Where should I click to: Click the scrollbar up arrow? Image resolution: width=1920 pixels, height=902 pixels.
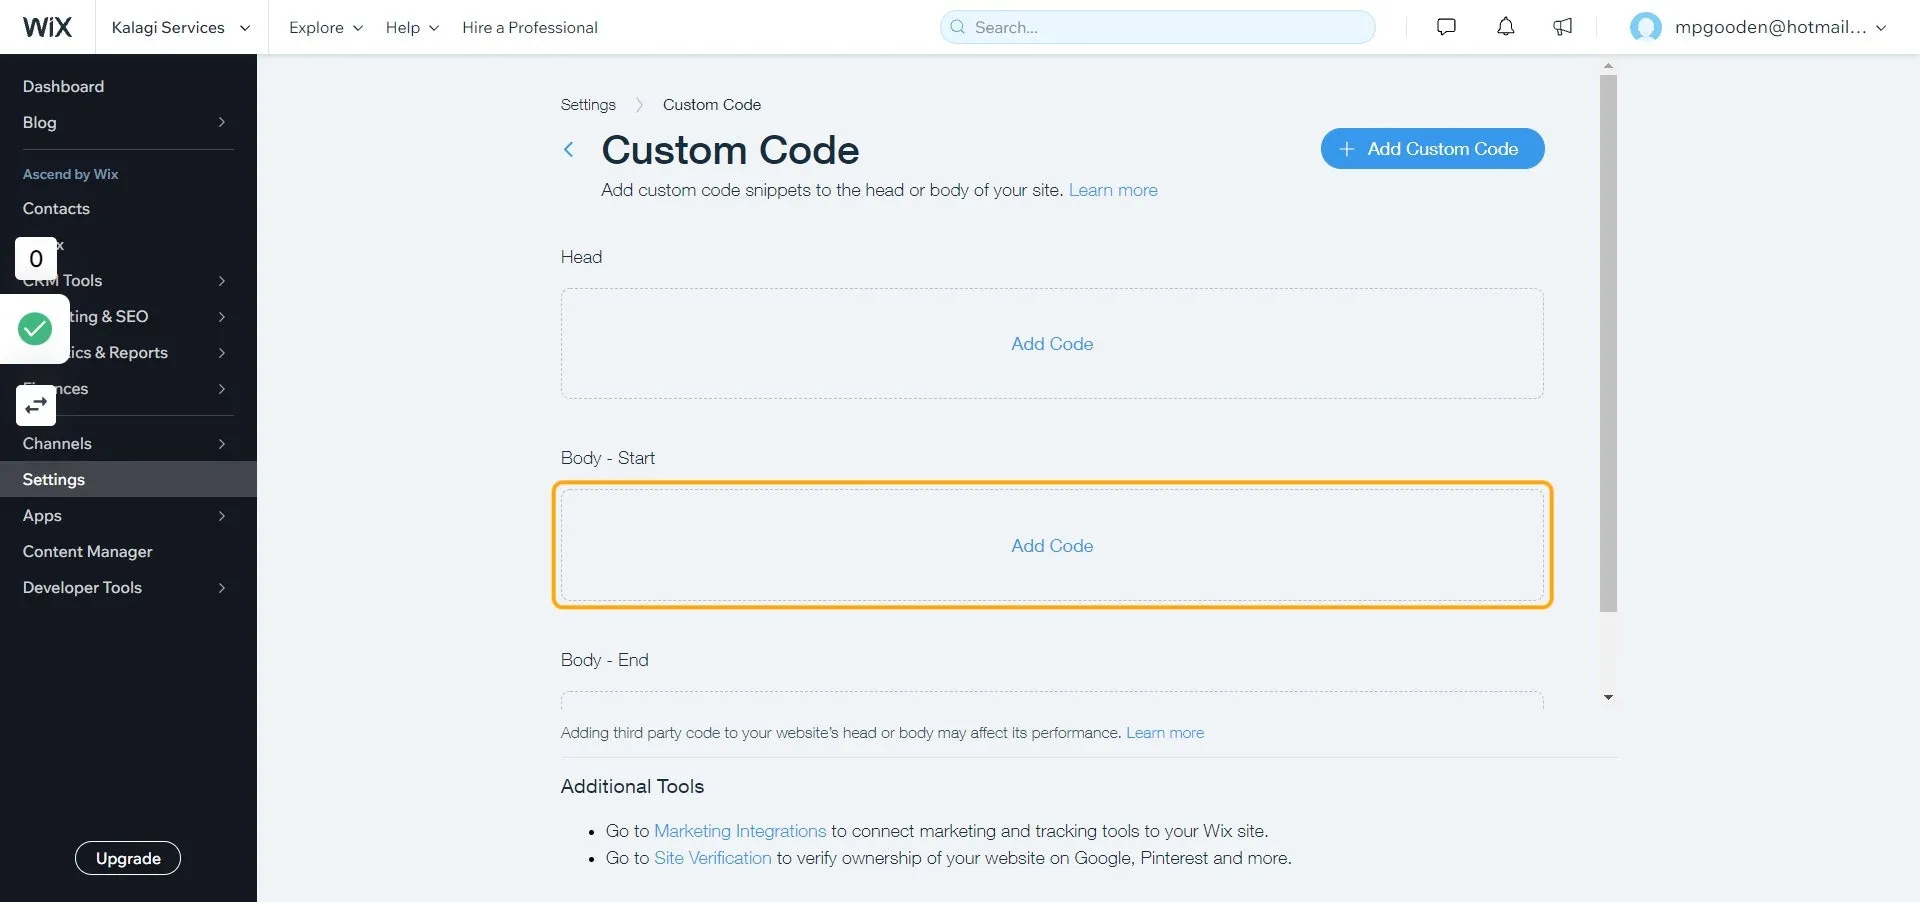[1608, 66]
